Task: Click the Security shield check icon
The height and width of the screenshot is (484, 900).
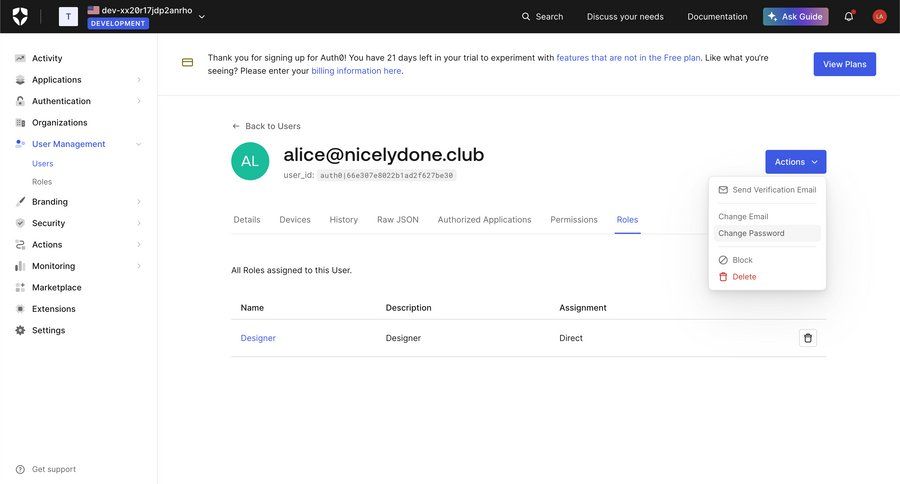Action: 20,223
